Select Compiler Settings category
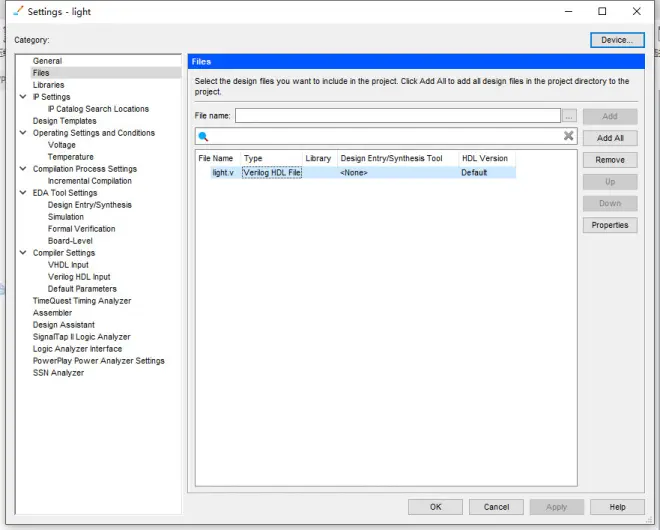Viewport: 660px width, 530px height. click(x=64, y=253)
